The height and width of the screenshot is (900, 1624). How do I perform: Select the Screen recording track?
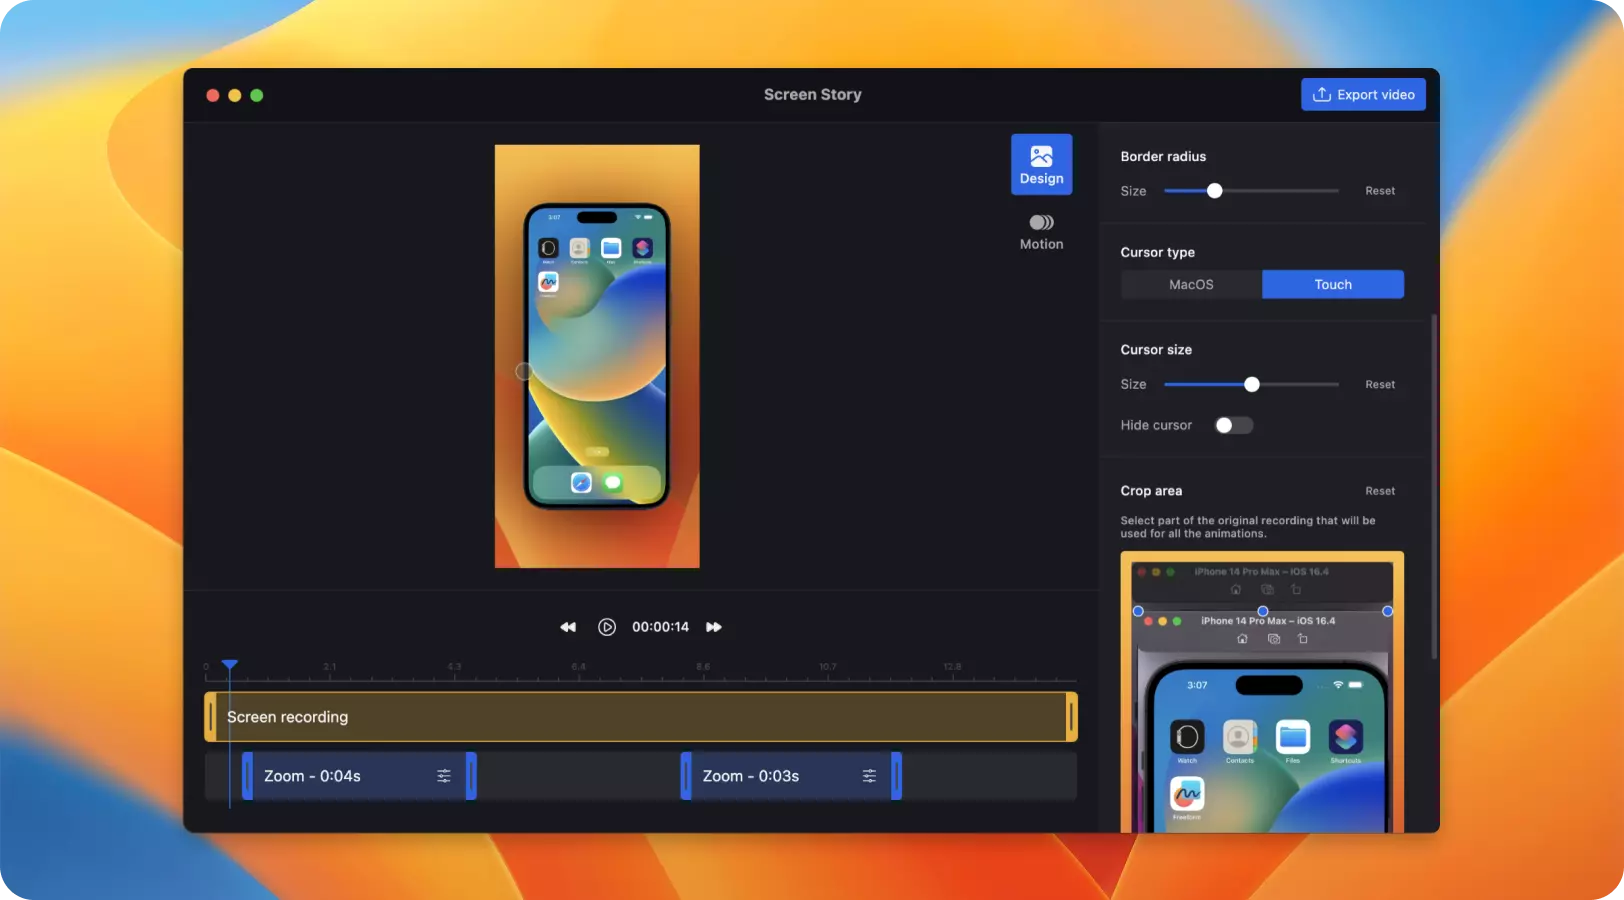point(641,717)
